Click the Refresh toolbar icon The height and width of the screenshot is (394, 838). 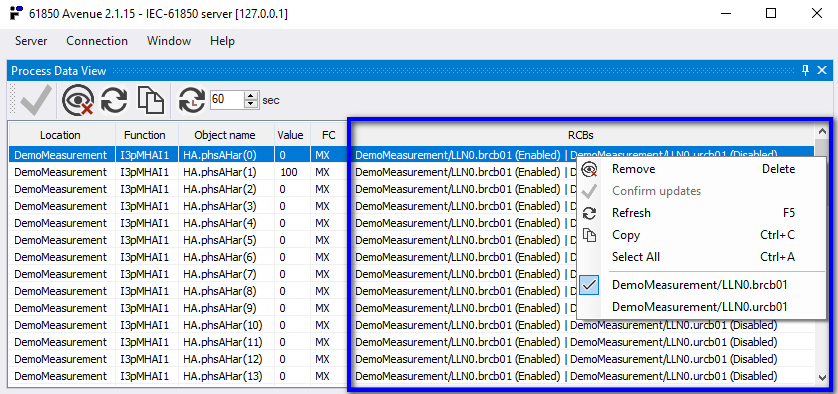[114, 100]
